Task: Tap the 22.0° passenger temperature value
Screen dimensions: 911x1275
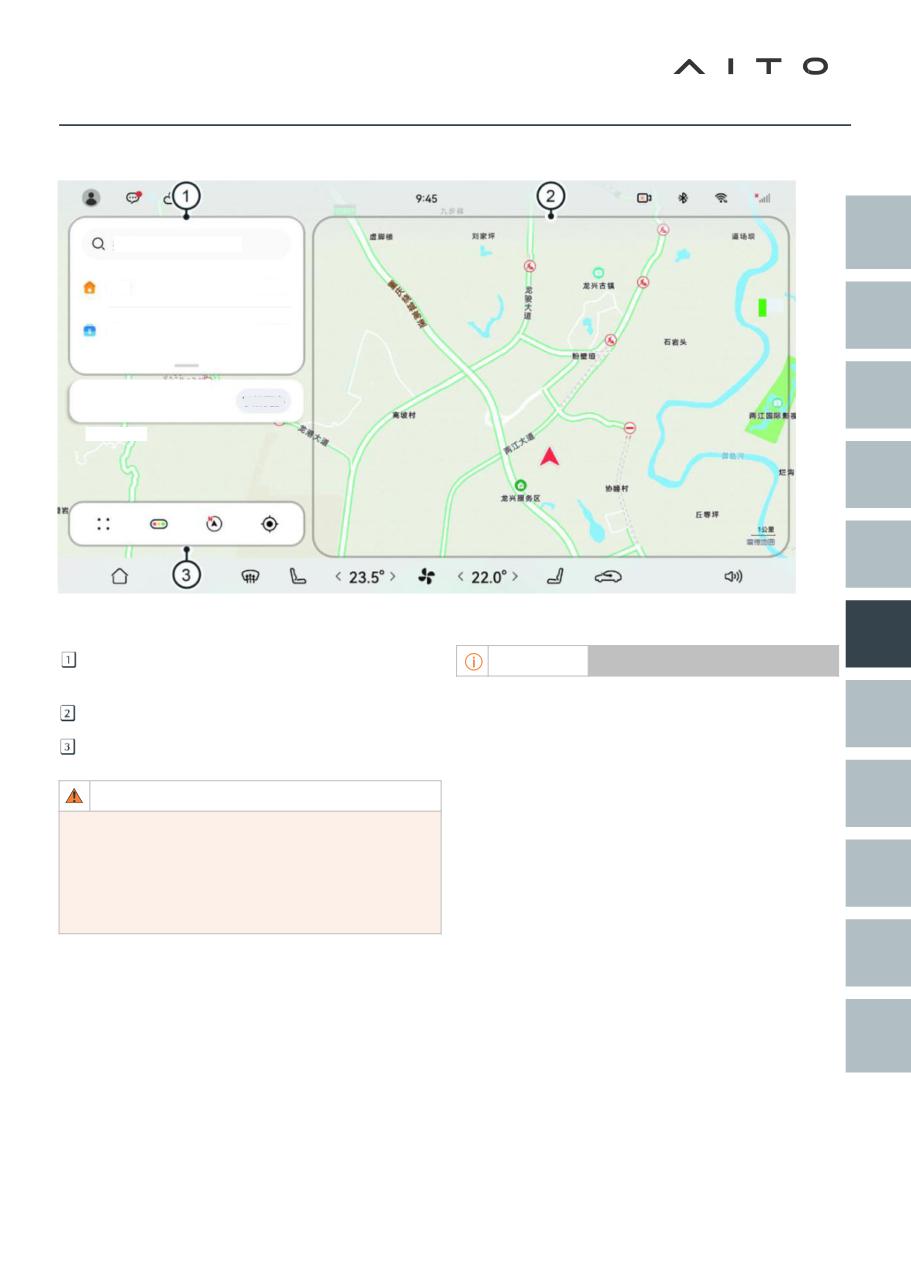Action: 489,577
